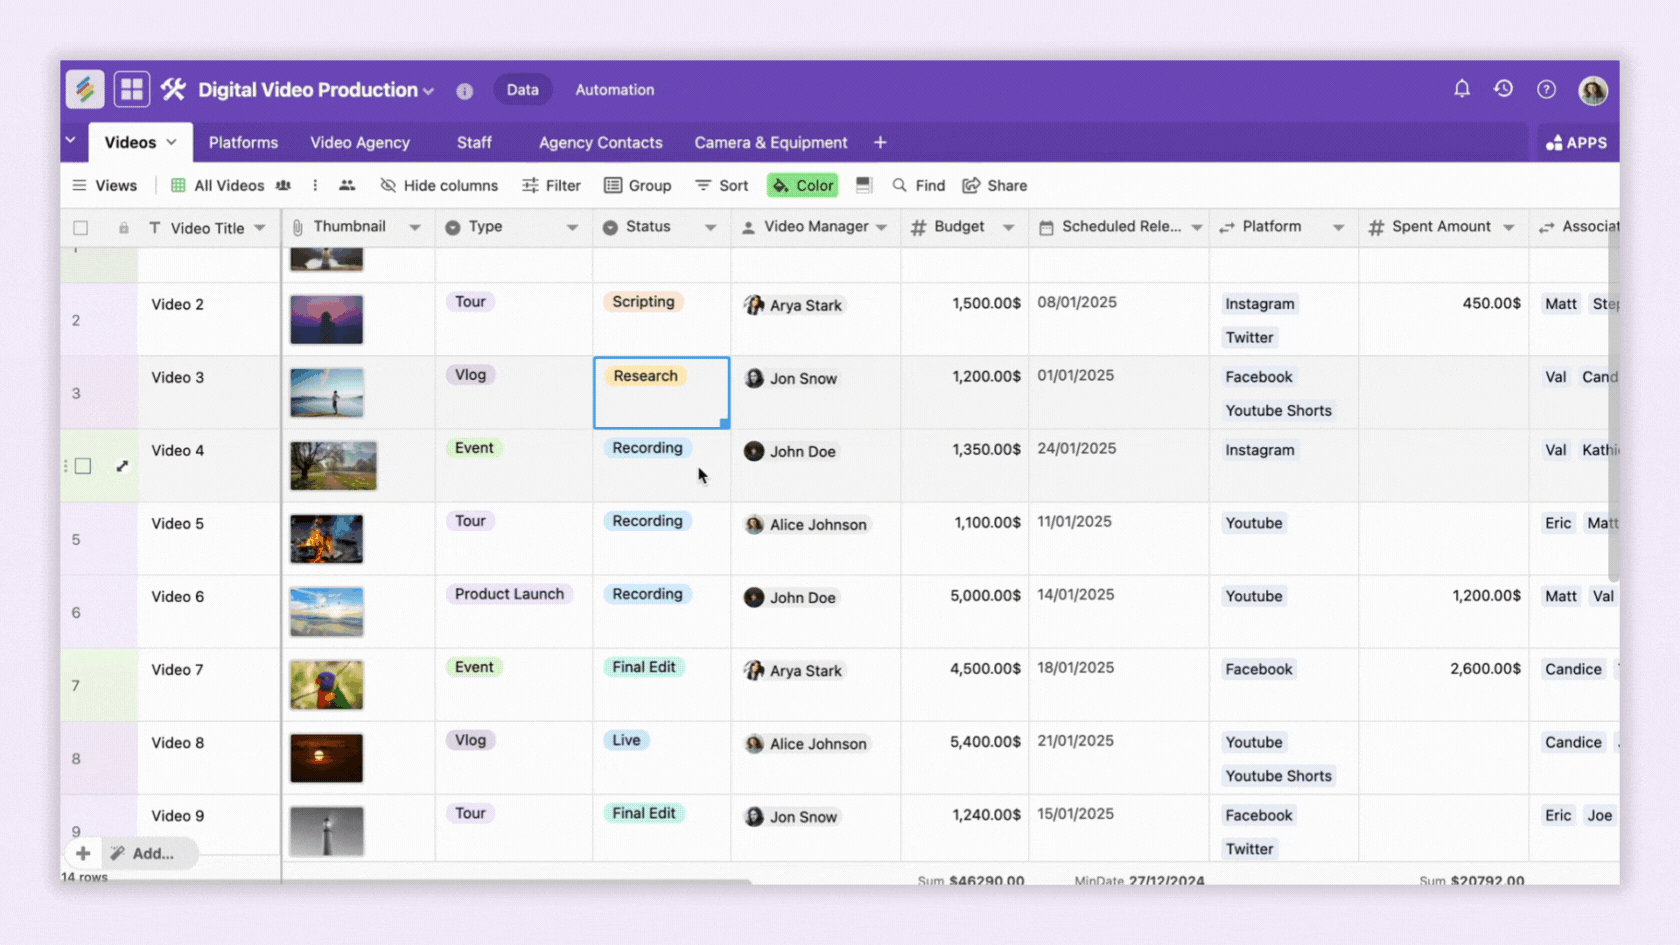Click the collaborators people icon in toolbar

click(x=347, y=185)
